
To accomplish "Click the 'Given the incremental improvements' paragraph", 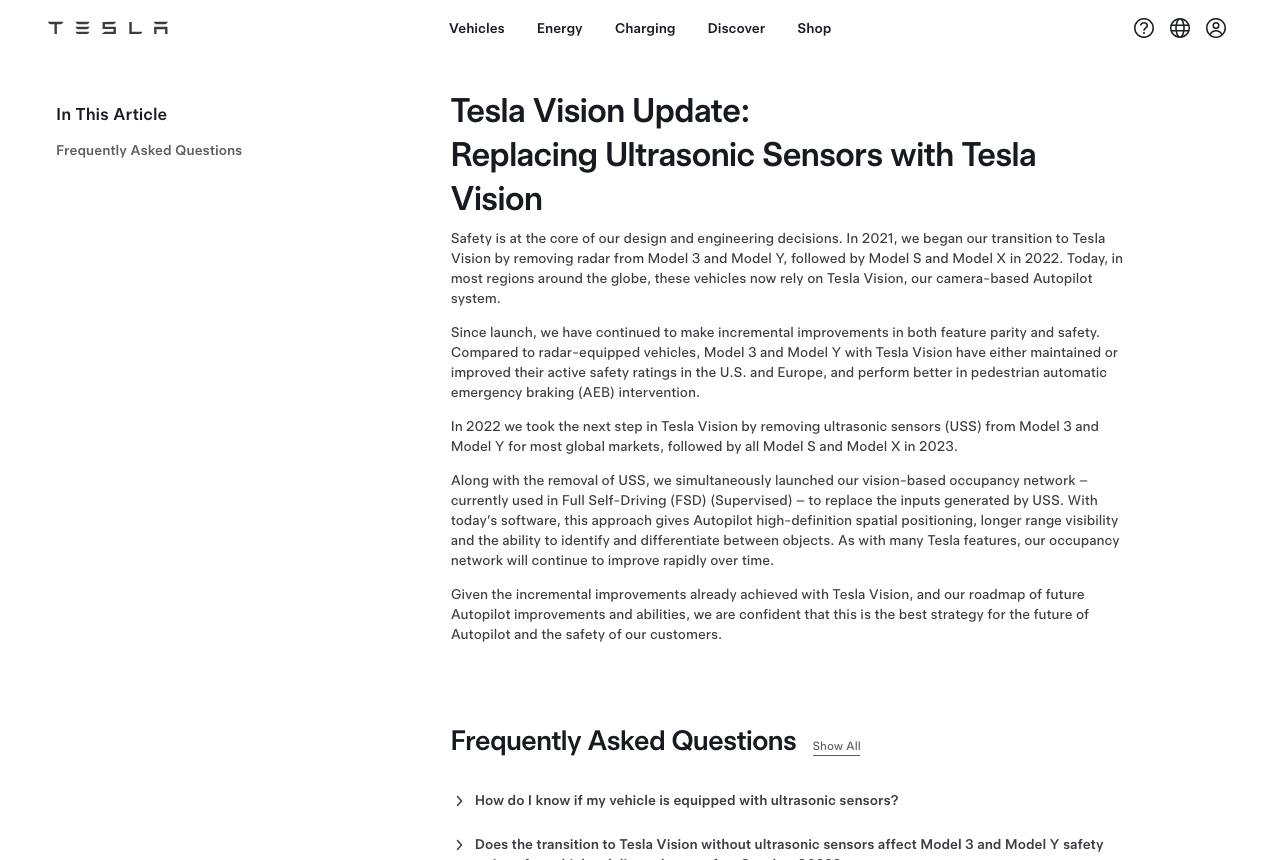I will click(770, 614).
